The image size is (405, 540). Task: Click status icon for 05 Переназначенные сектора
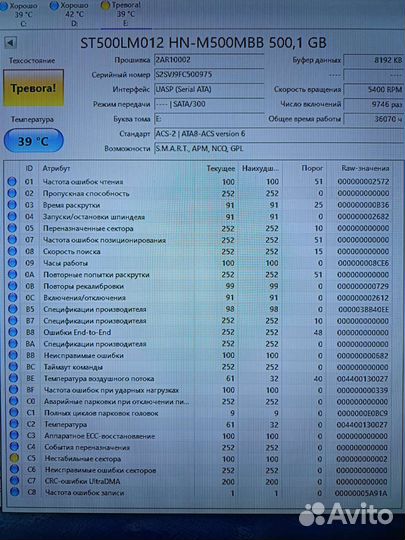point(12,228)
